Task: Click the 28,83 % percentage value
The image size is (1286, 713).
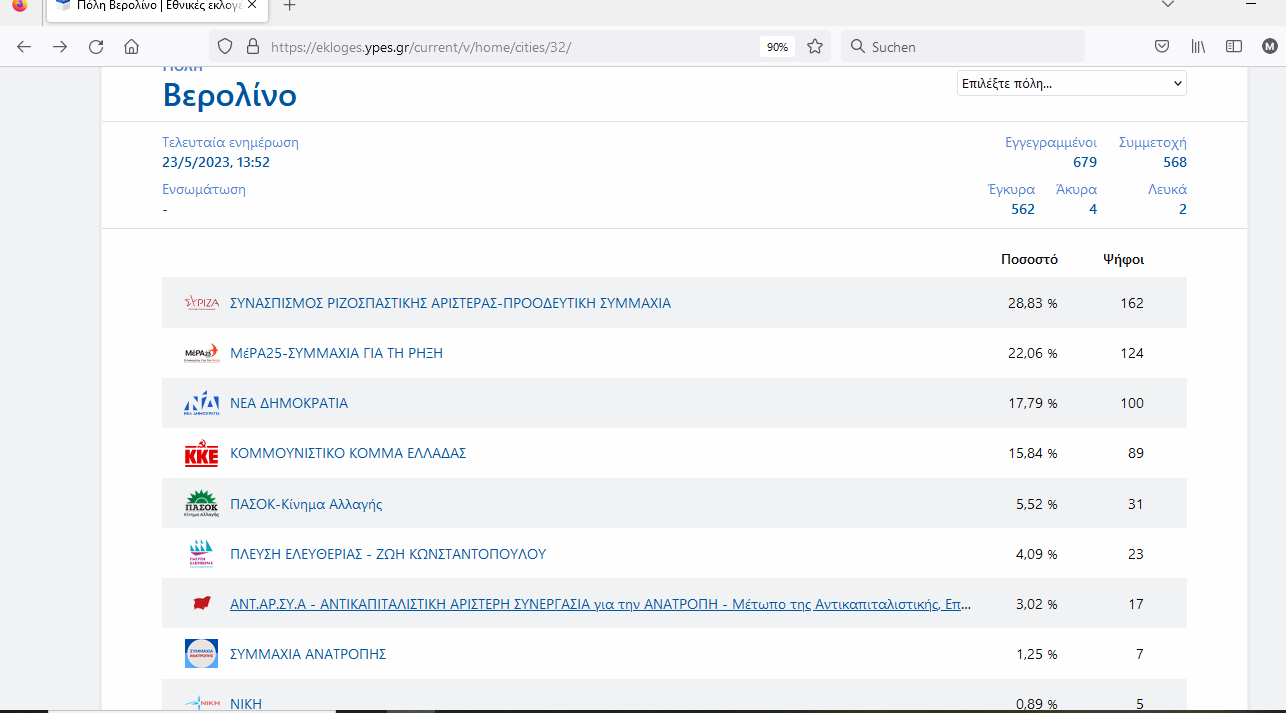Action: pos(1032,303)
